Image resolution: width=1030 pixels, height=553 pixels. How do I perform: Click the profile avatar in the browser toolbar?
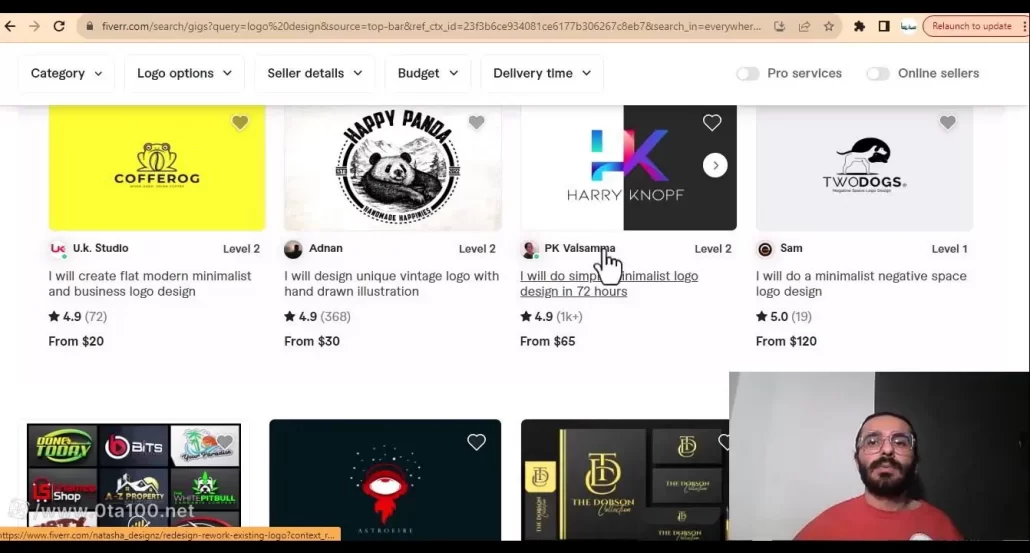[x=908, y=26]
